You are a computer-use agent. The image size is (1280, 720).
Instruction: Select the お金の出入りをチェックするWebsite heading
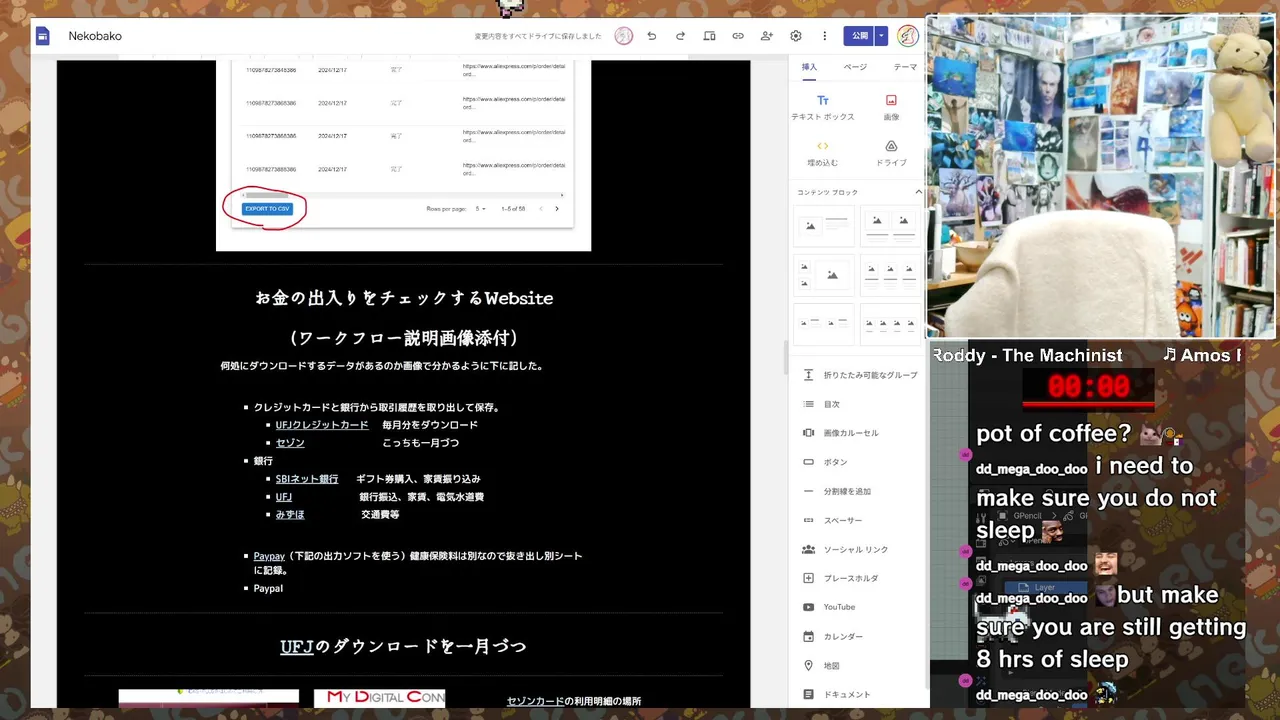tap(404, 298)
